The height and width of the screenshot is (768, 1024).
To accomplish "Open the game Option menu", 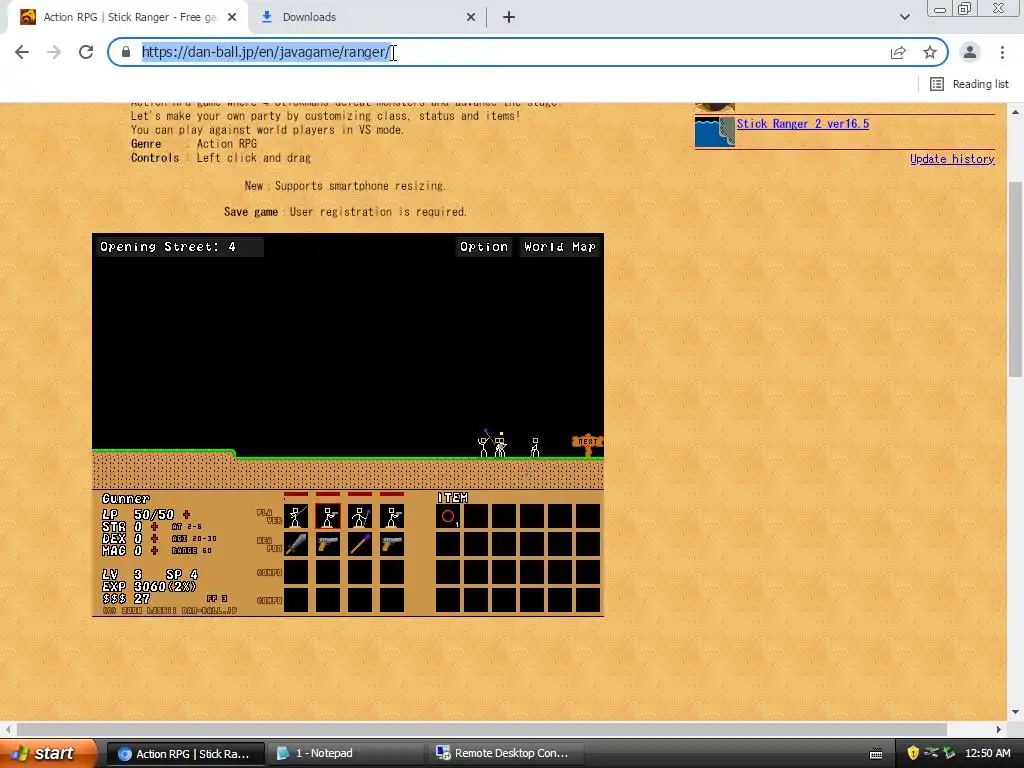I will pos(483,247).
